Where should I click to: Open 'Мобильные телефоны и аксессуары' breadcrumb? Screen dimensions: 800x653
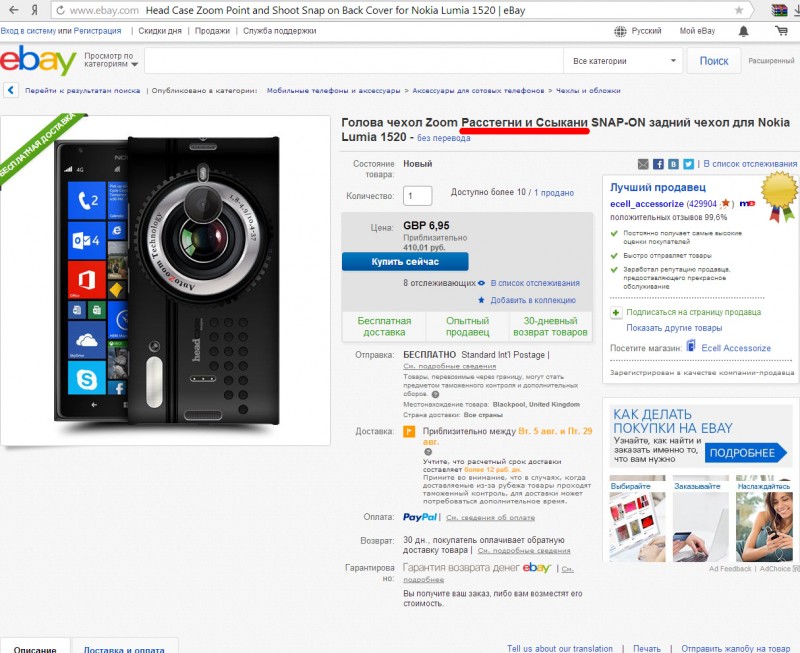point(334,90)
